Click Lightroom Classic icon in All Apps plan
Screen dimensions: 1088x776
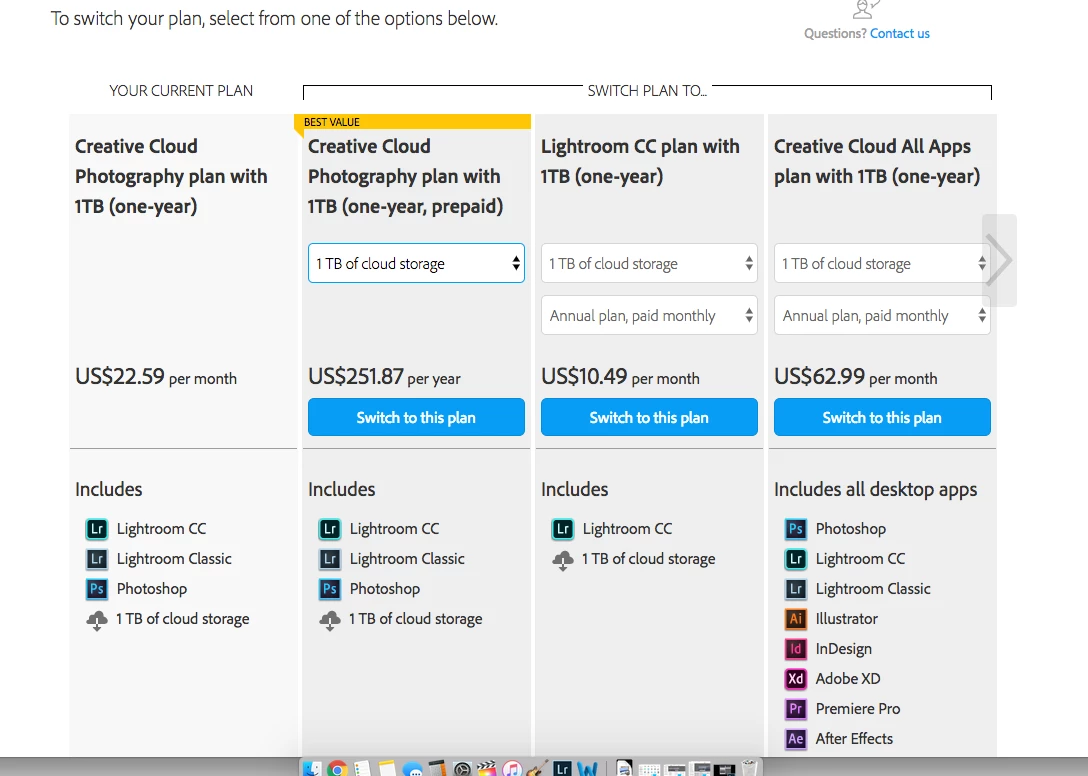pos(796,589)
